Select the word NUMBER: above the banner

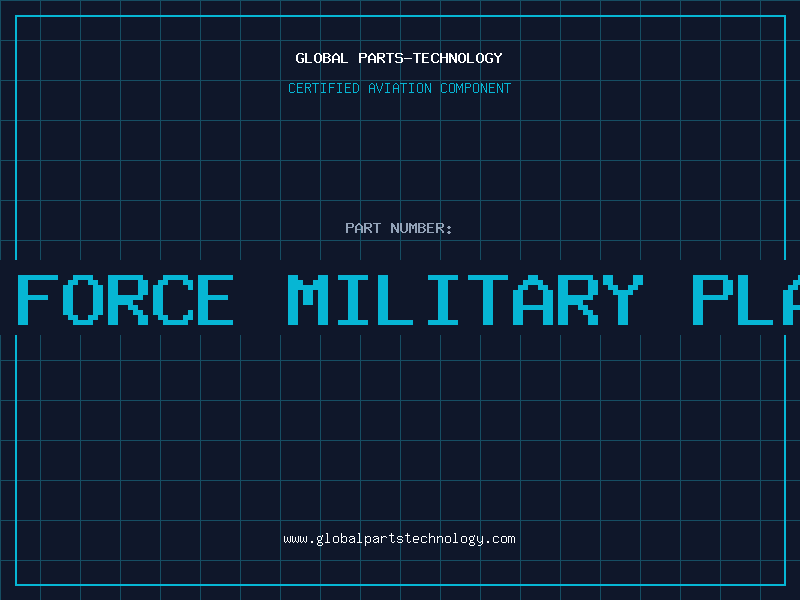pos(421,228)
